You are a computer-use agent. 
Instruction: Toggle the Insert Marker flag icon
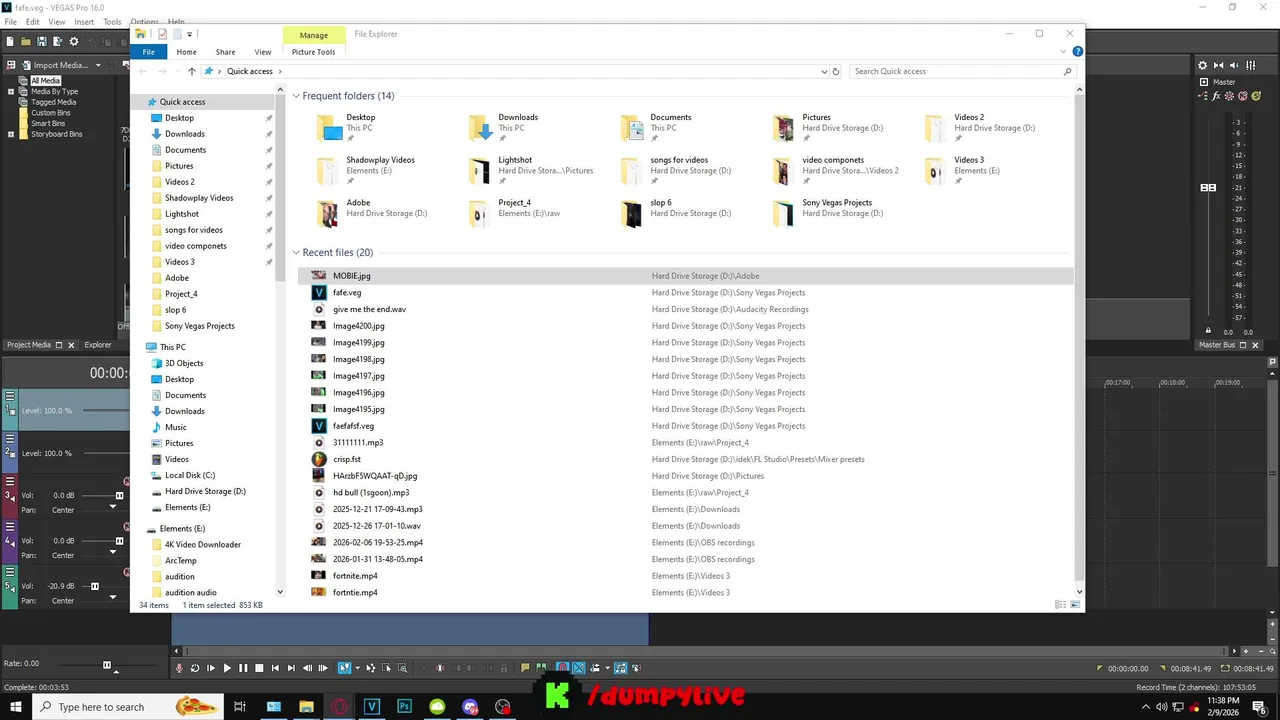pos(525,668)
